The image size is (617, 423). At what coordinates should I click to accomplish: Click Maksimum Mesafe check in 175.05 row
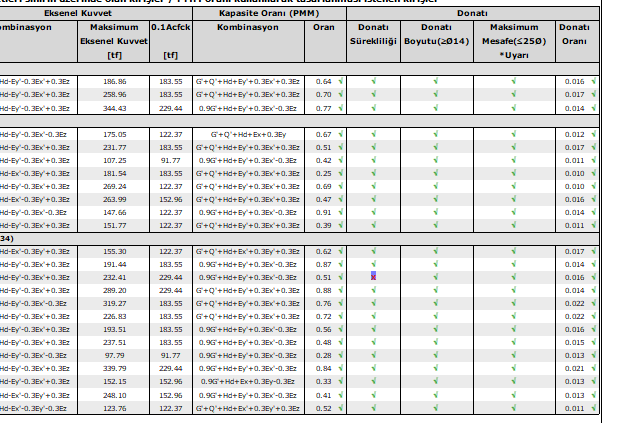tap(513, 134)
